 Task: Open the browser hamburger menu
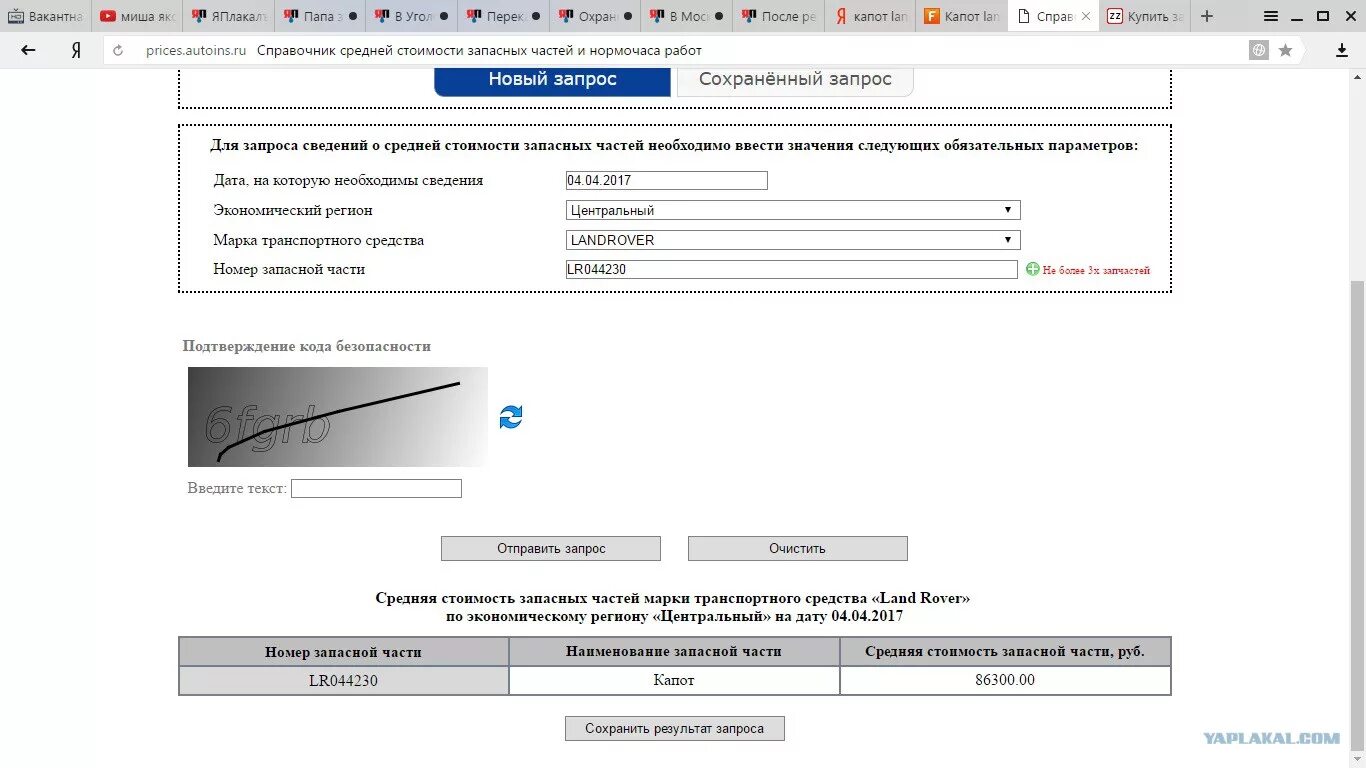tap(1271, 16)
